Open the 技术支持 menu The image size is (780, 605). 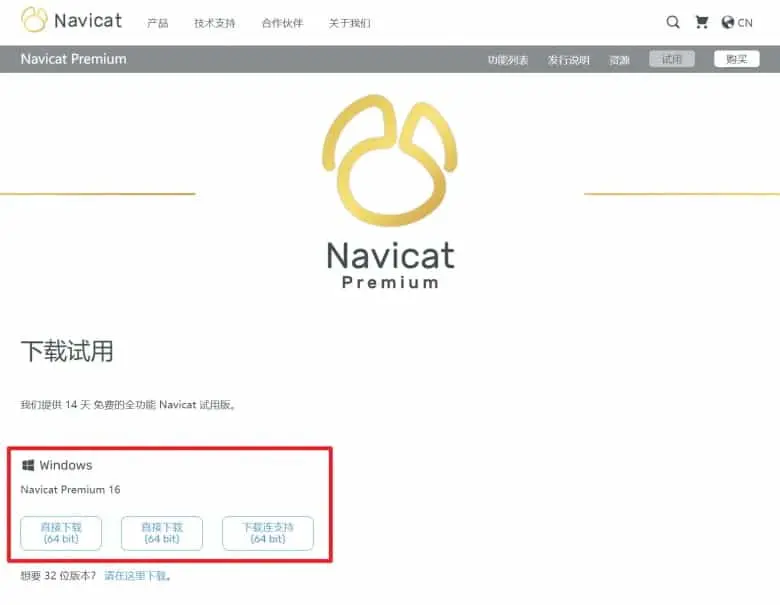[214, 23]
